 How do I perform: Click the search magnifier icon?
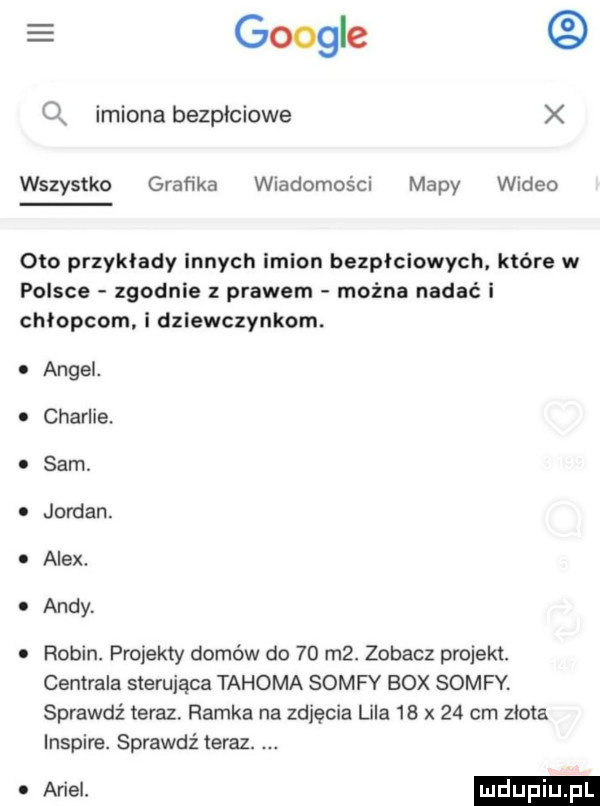(54, 115)
